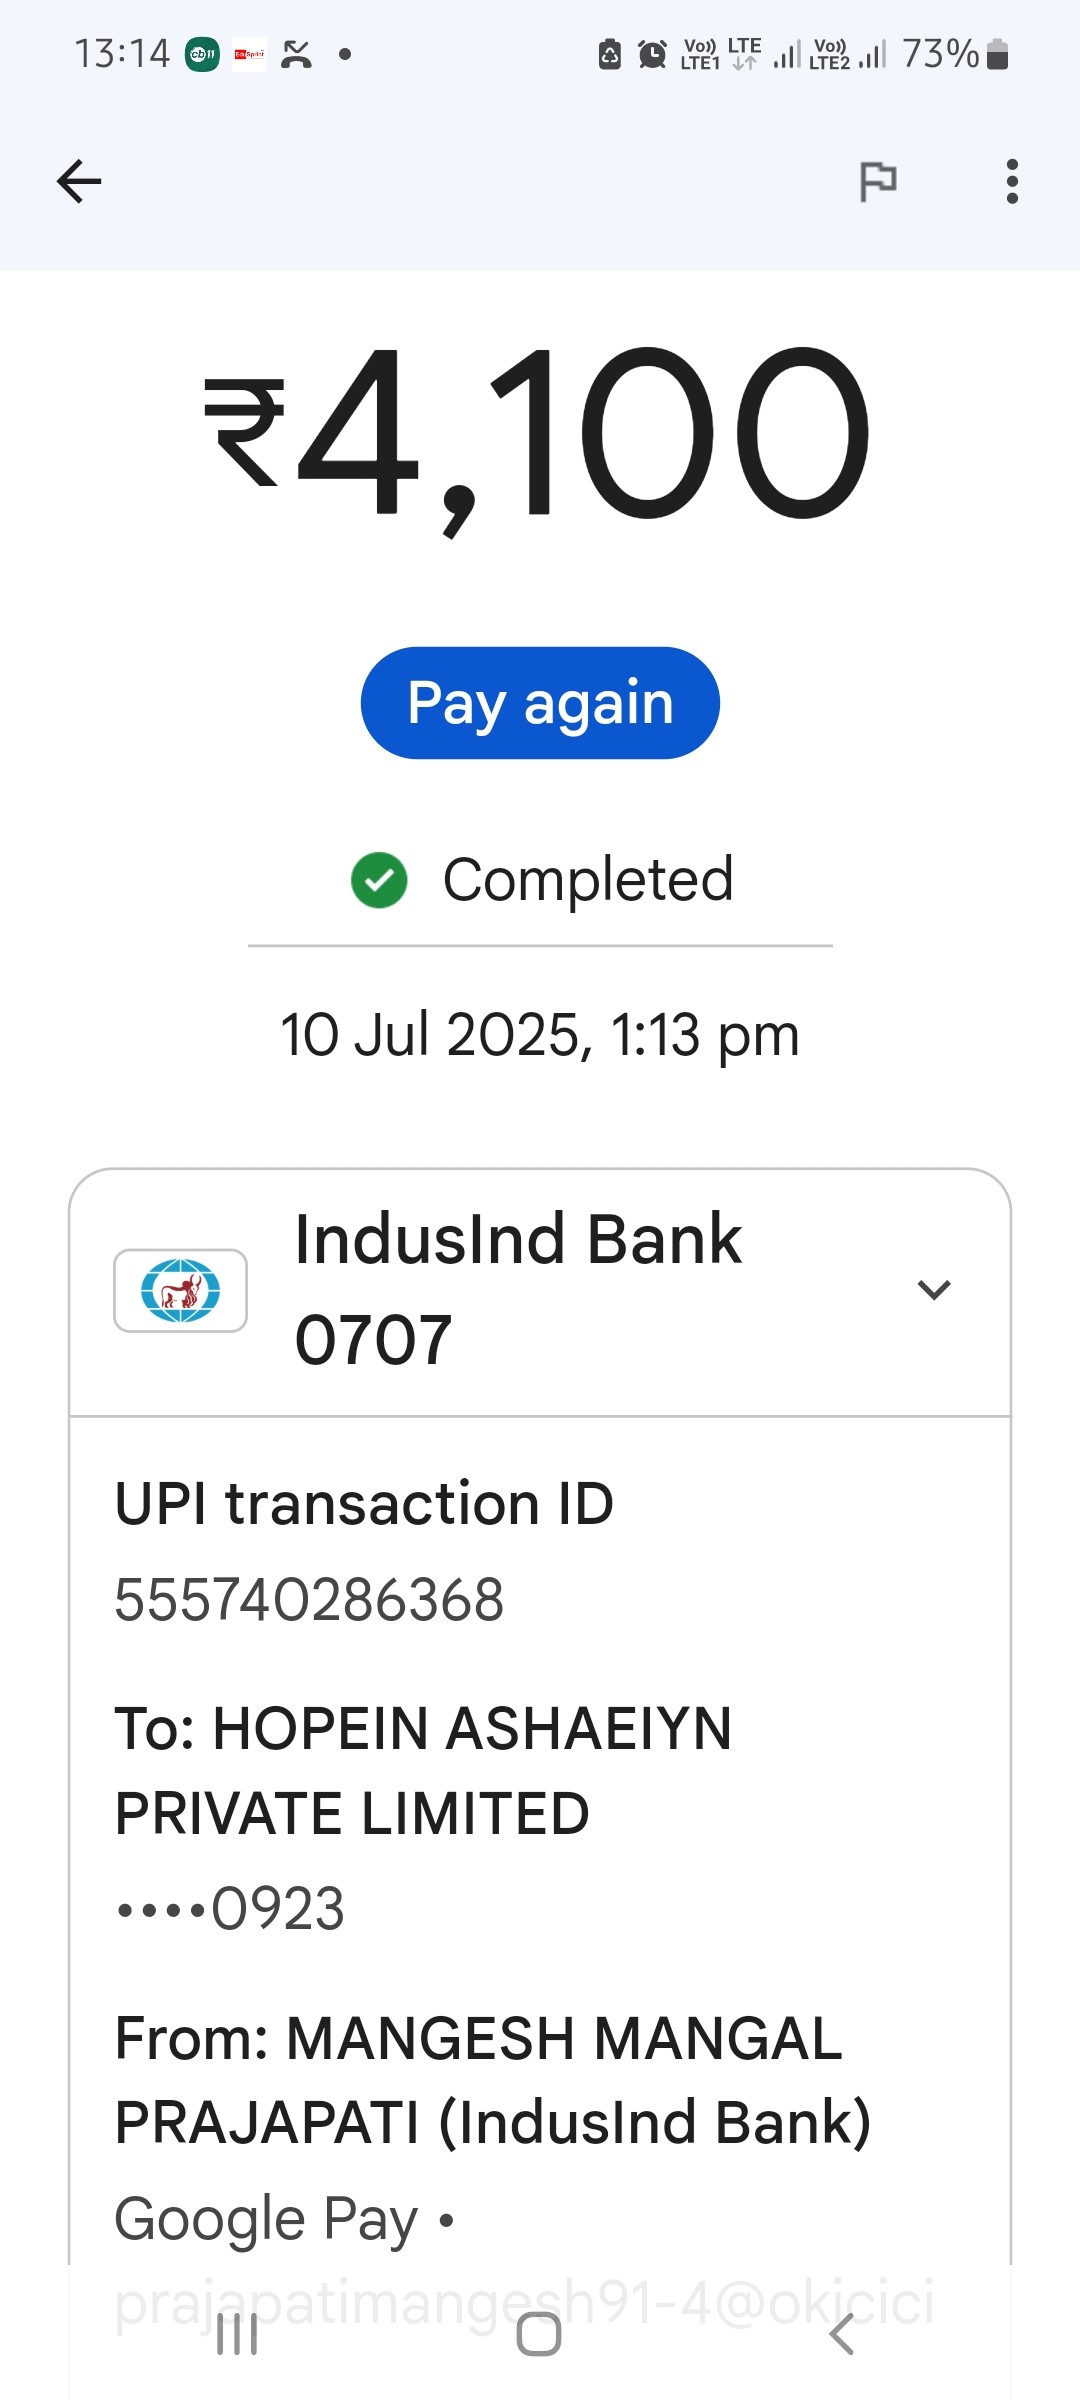Open the three-dot overflow menu
This screenshot has width=1080, height=2400.
pyautogui.click(x=1012, y=181)
